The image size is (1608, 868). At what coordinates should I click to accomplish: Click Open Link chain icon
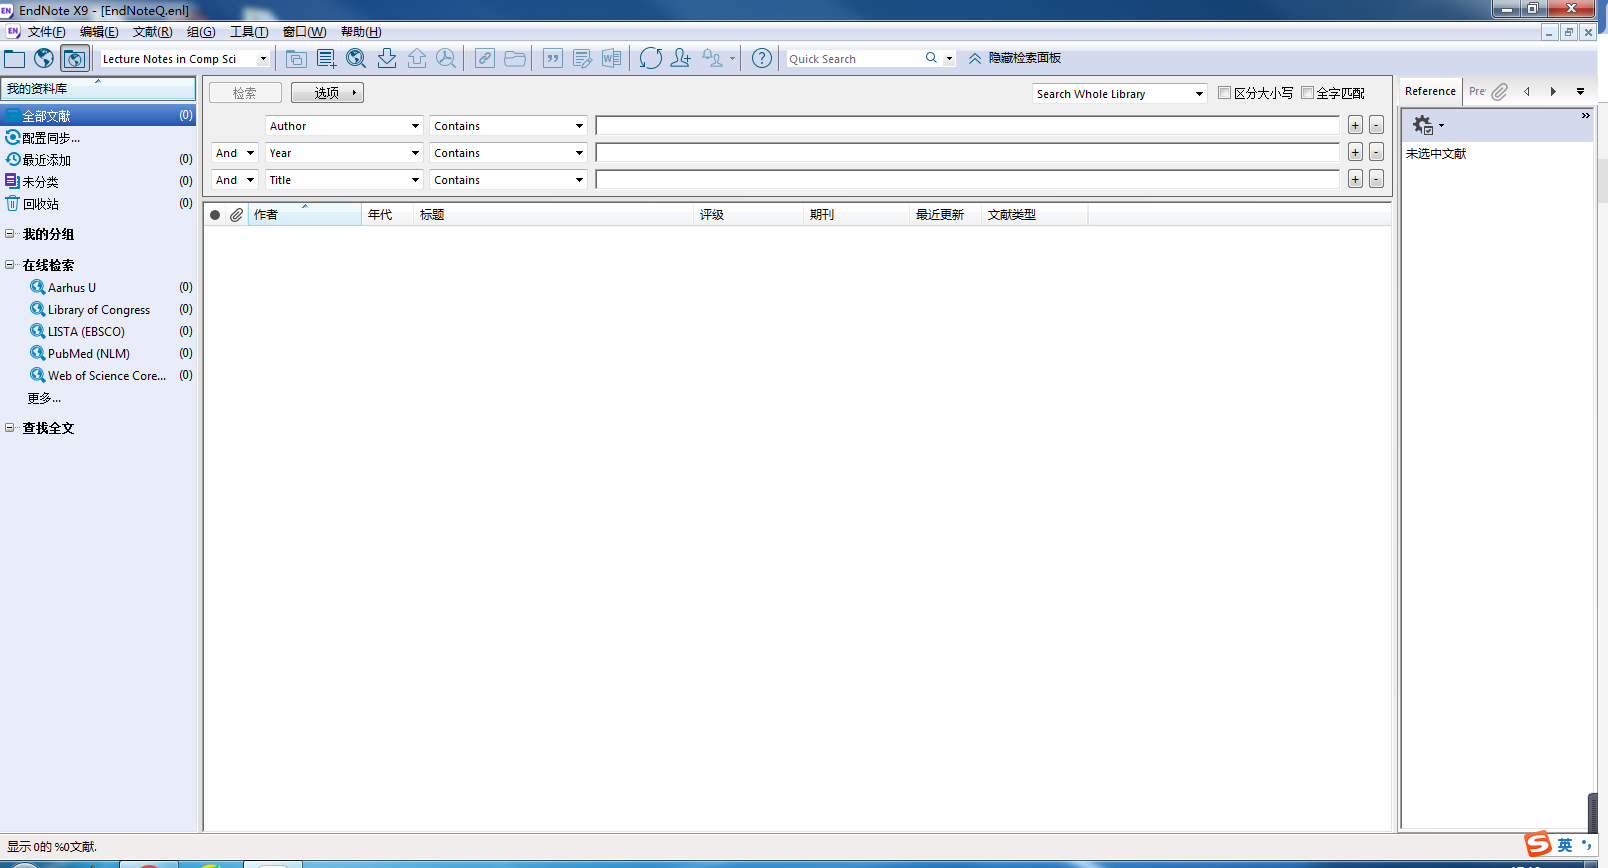(485, 59)
